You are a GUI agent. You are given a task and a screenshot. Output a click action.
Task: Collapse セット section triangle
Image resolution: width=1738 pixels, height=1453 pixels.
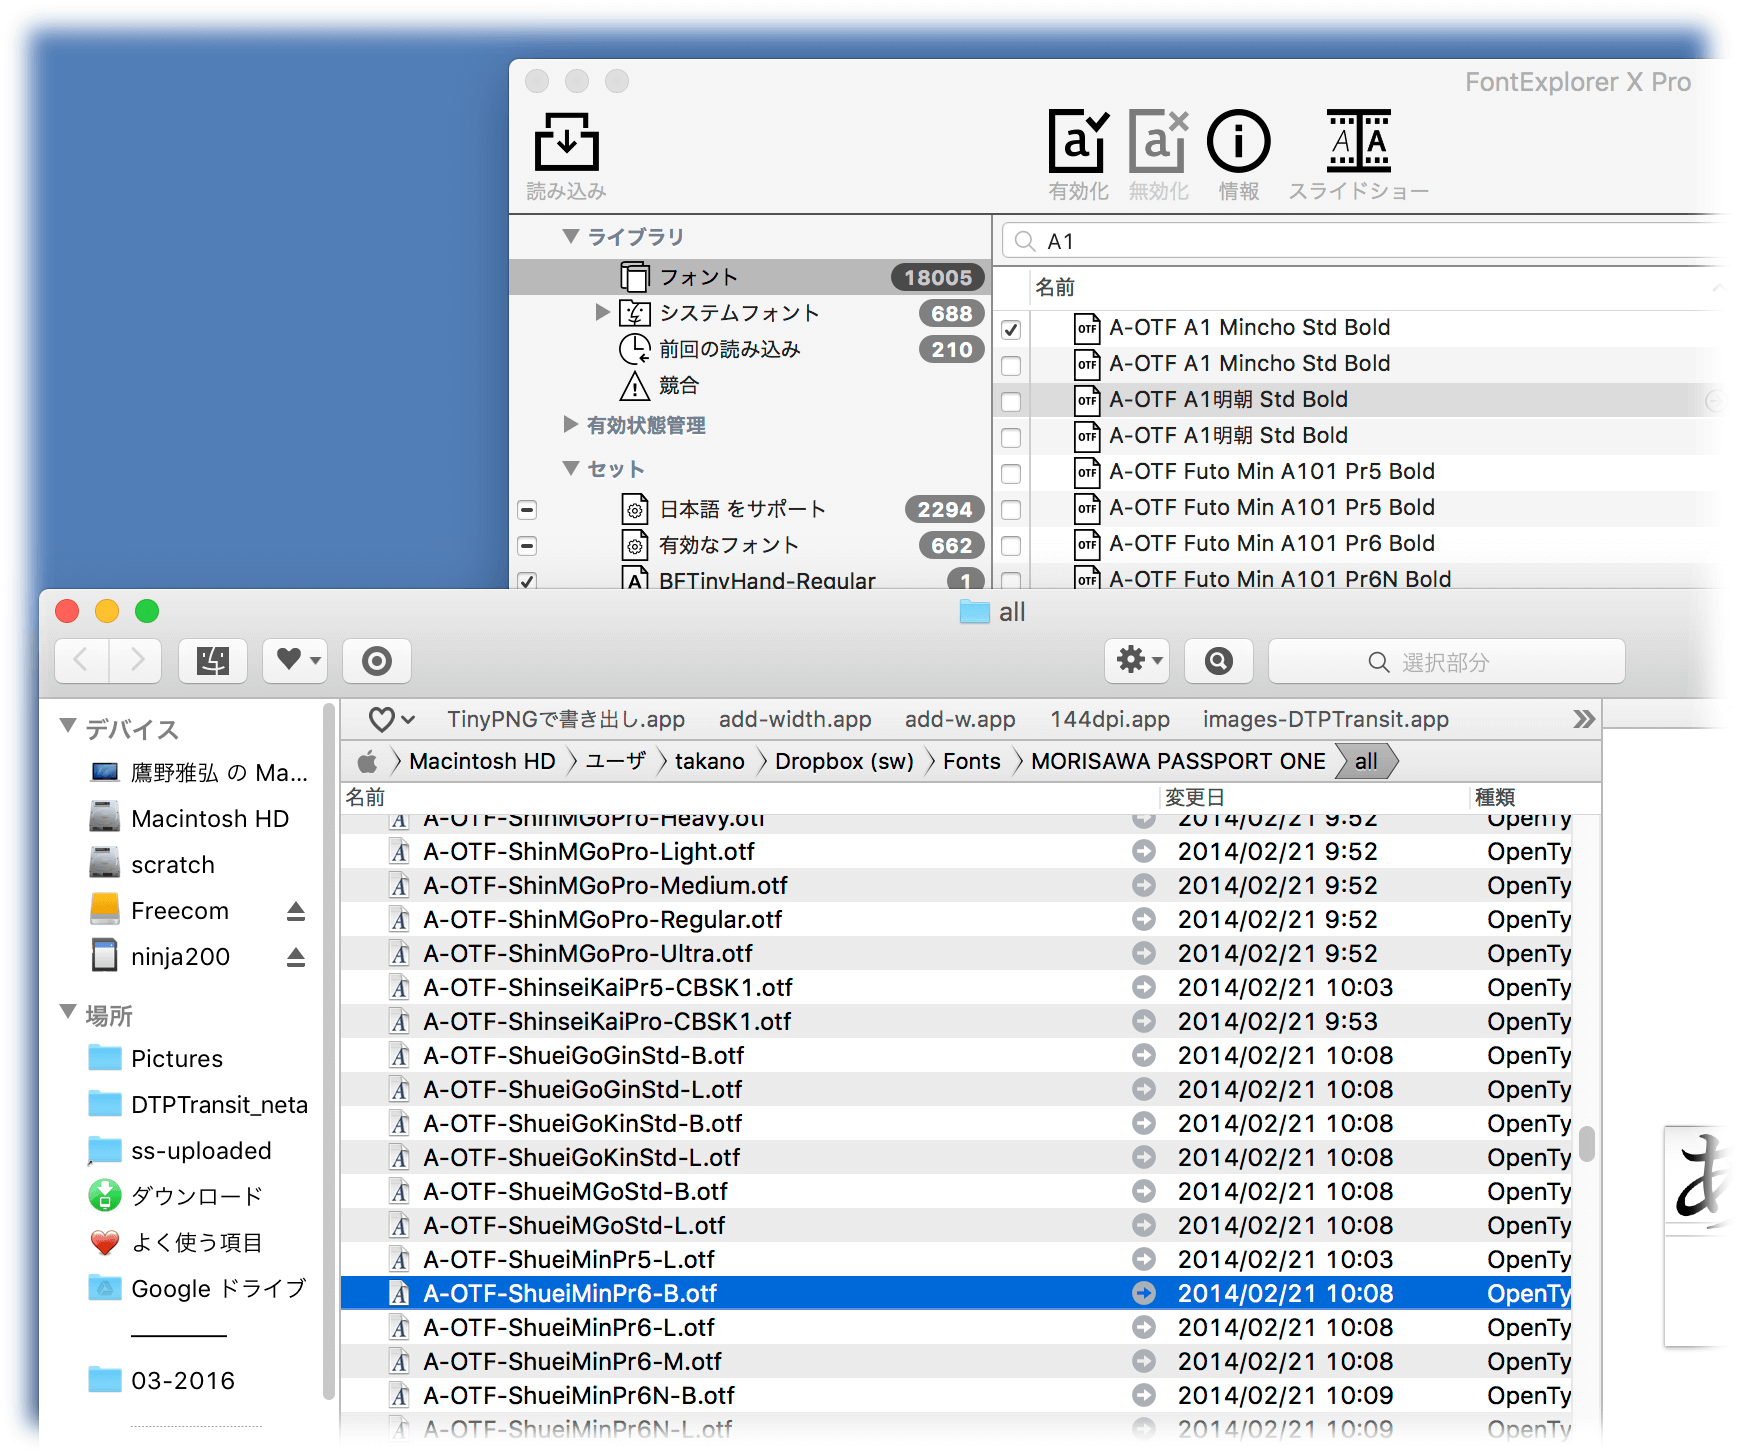tap(571, 468)
